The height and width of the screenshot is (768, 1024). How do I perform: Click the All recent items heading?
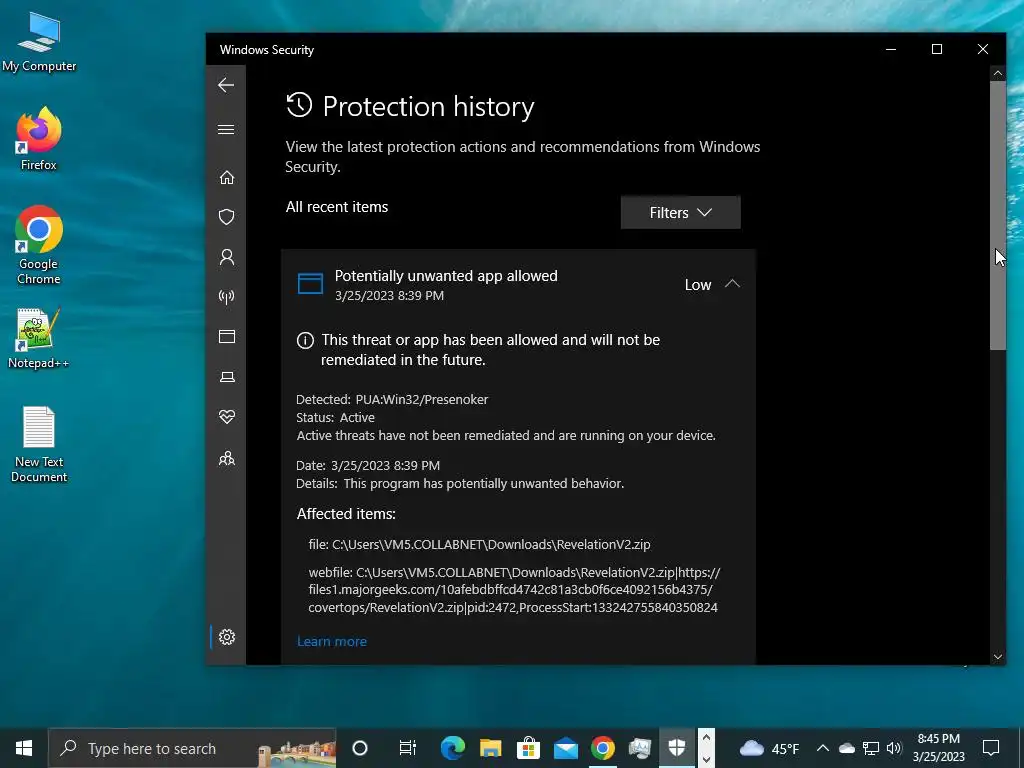[x=337, y=207]
